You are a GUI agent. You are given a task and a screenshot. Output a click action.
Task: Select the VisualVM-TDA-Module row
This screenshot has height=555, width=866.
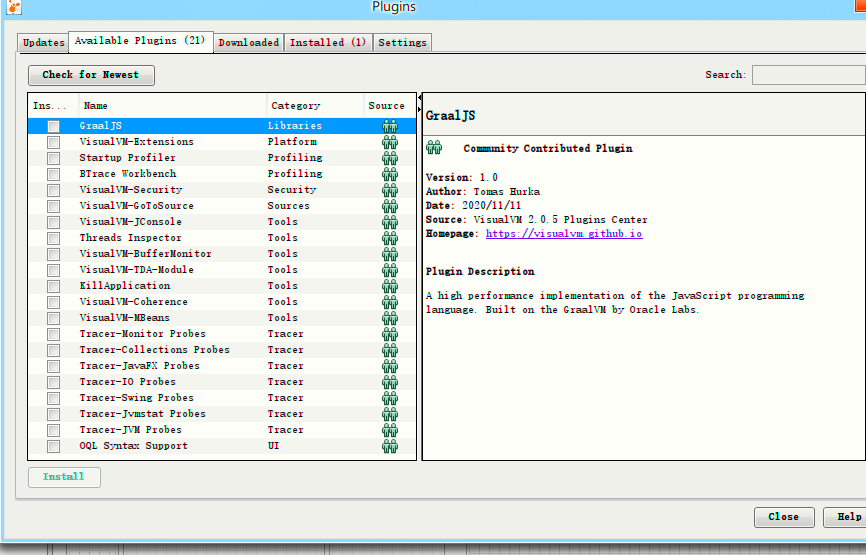[222, 270]
